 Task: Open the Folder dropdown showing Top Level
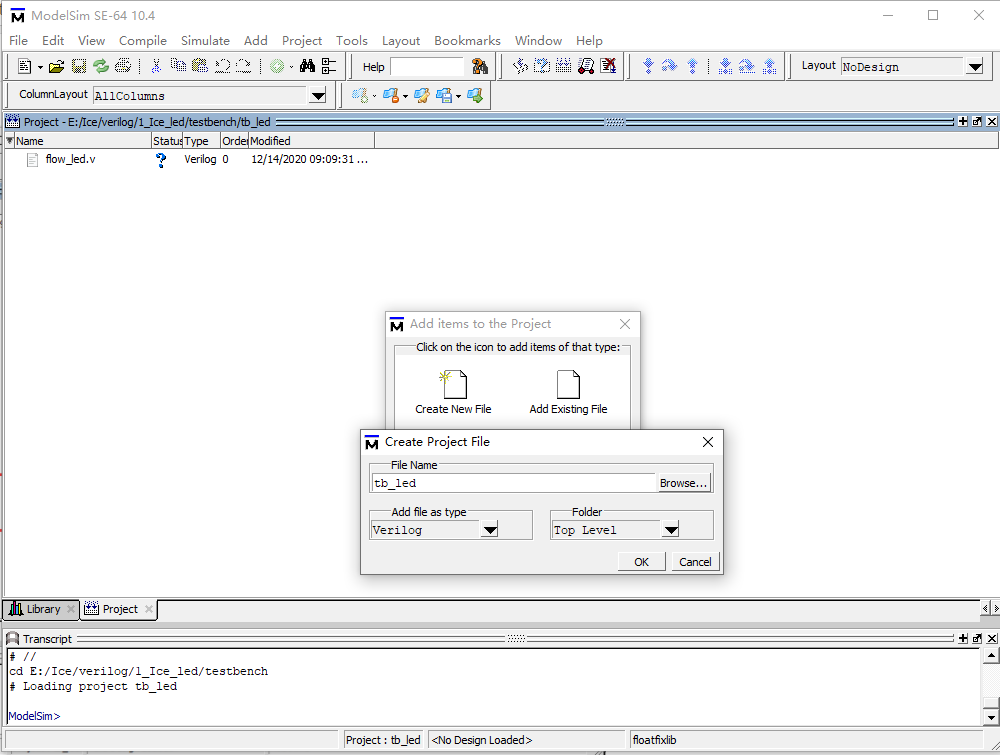coord(669,530)
